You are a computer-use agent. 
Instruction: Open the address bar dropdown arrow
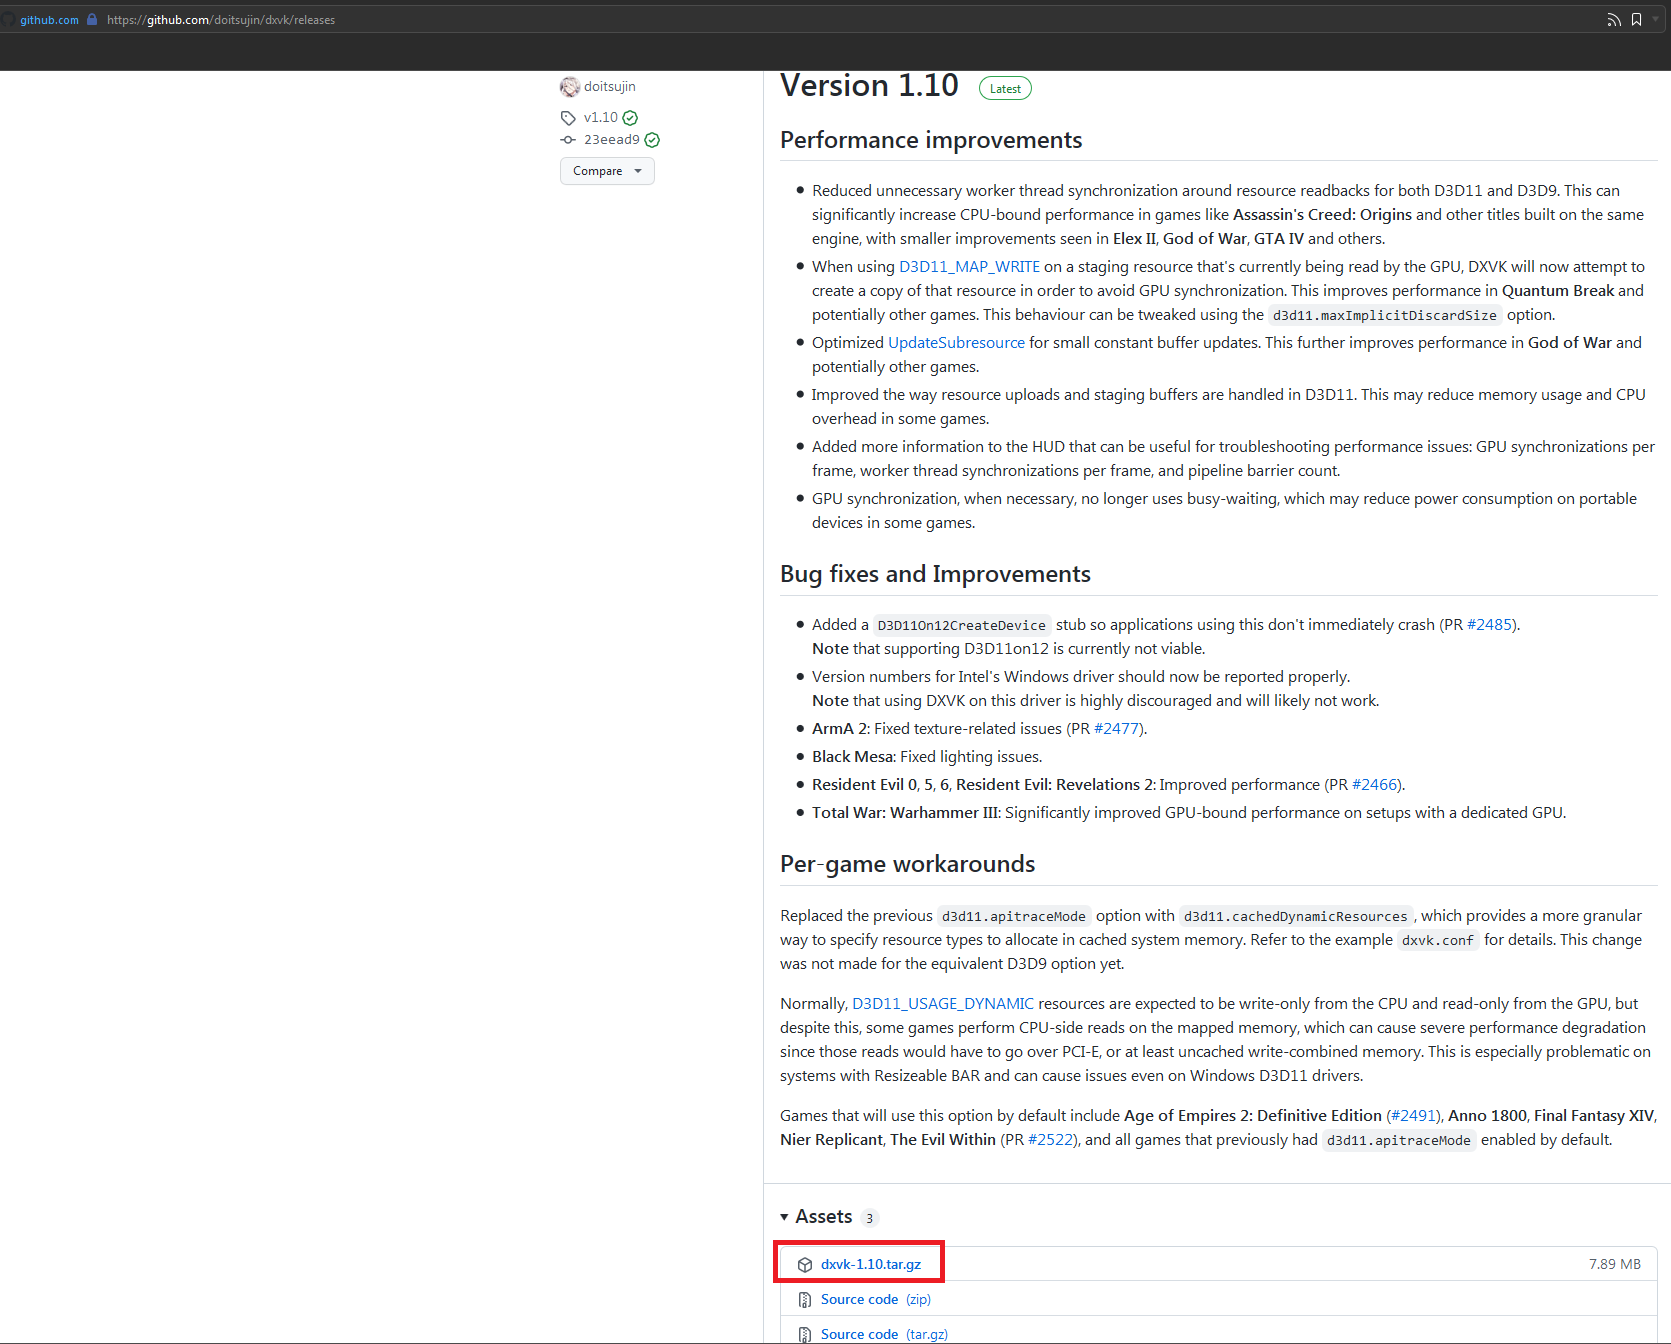(1656, 19)
